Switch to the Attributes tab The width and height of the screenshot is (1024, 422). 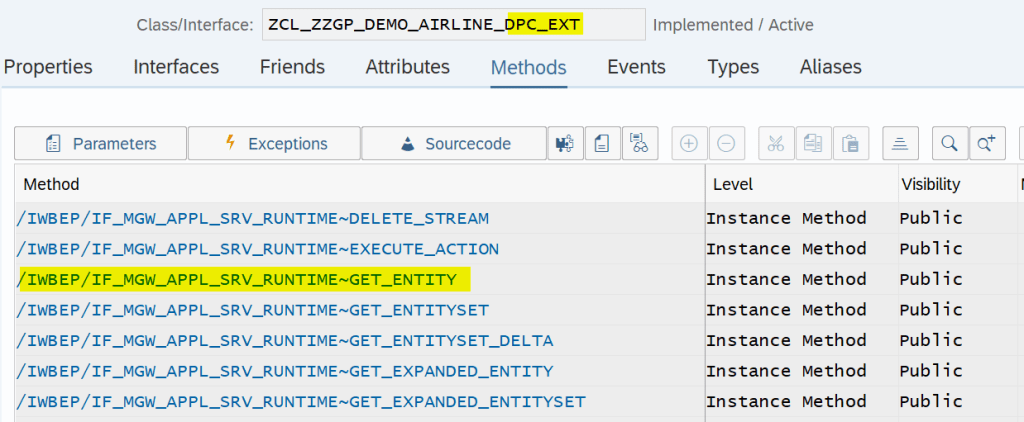click(407, 67)
